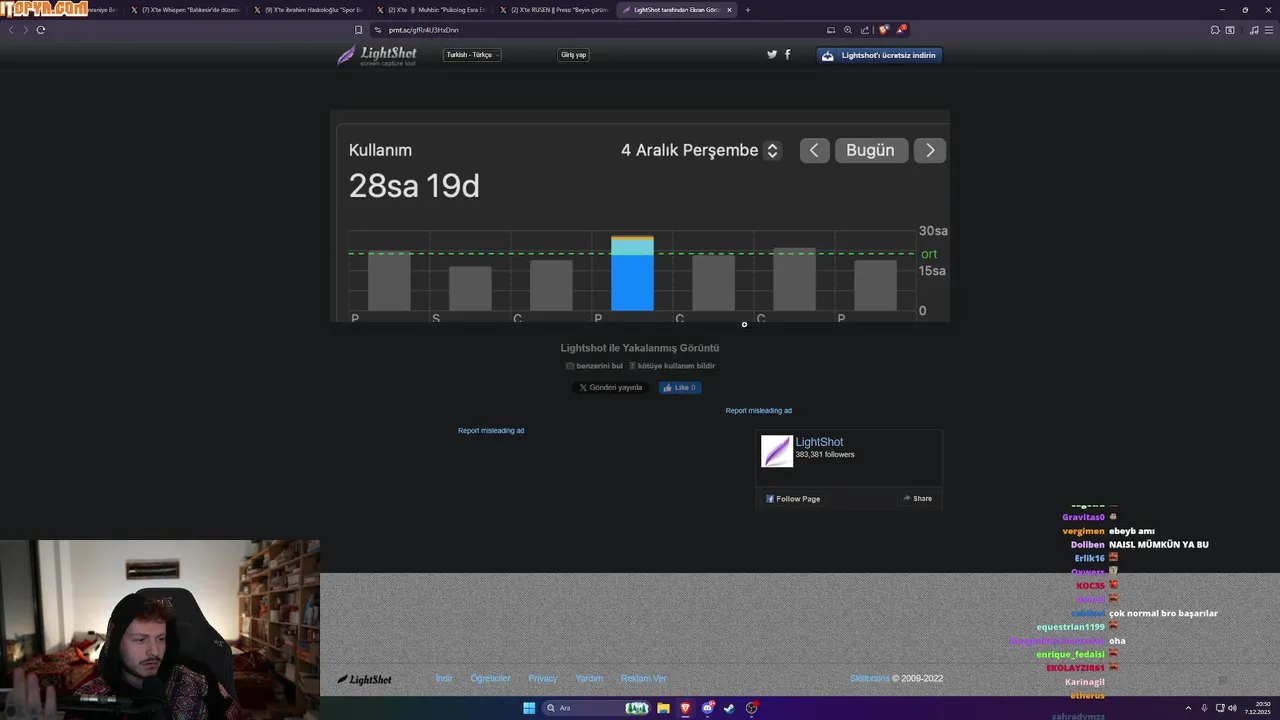The width and height of the screenshot is (1280, 720).
Task: Close the LightShot browser tab
Action: pos(729,10)
